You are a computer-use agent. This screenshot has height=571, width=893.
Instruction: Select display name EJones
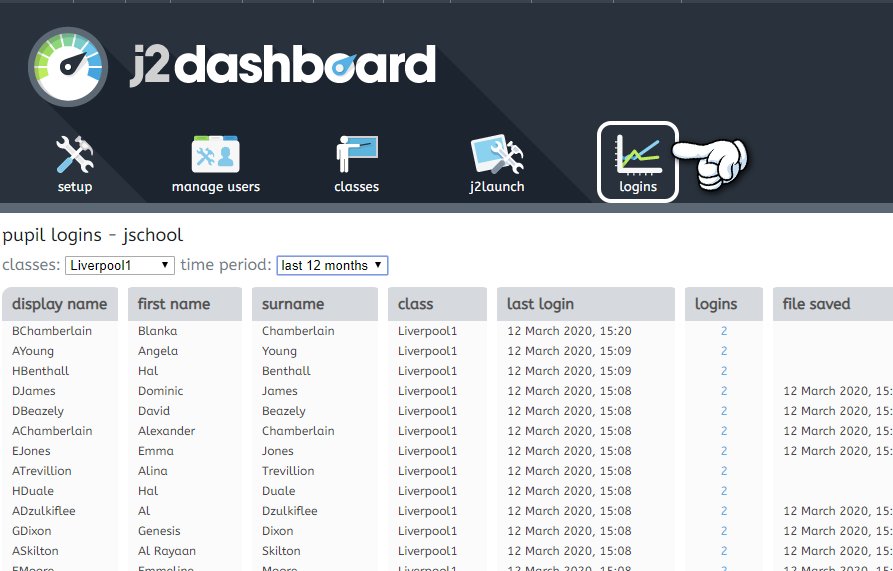(31, 451)
